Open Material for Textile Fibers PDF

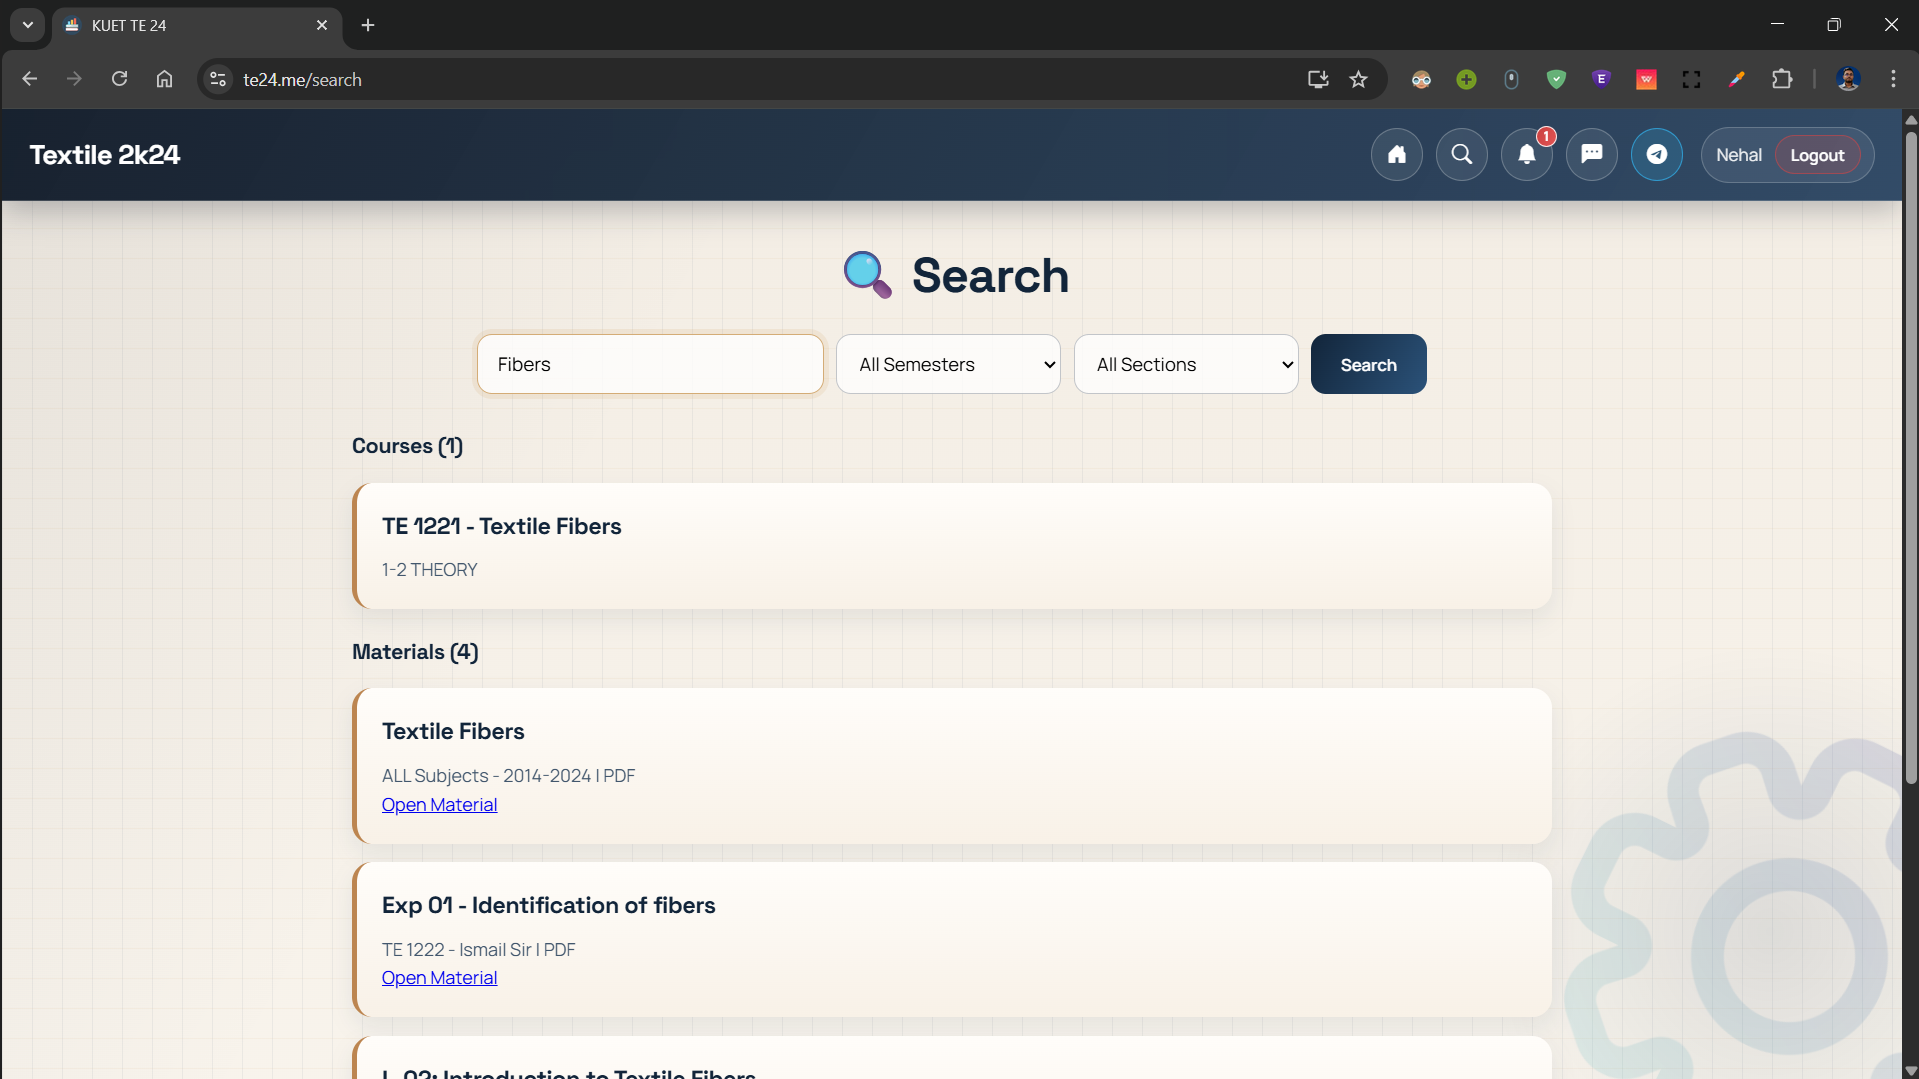438,804
